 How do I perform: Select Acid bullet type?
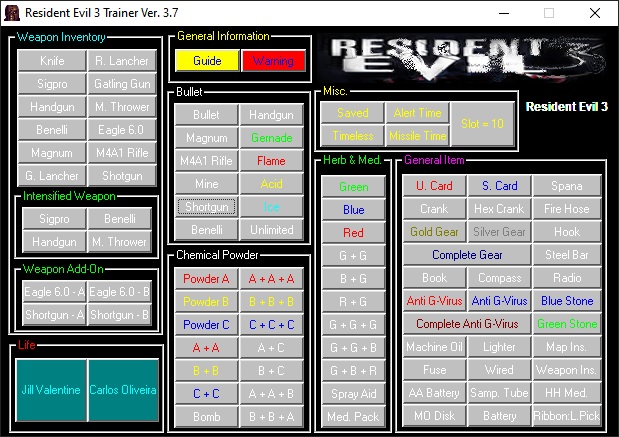point(272,184)
